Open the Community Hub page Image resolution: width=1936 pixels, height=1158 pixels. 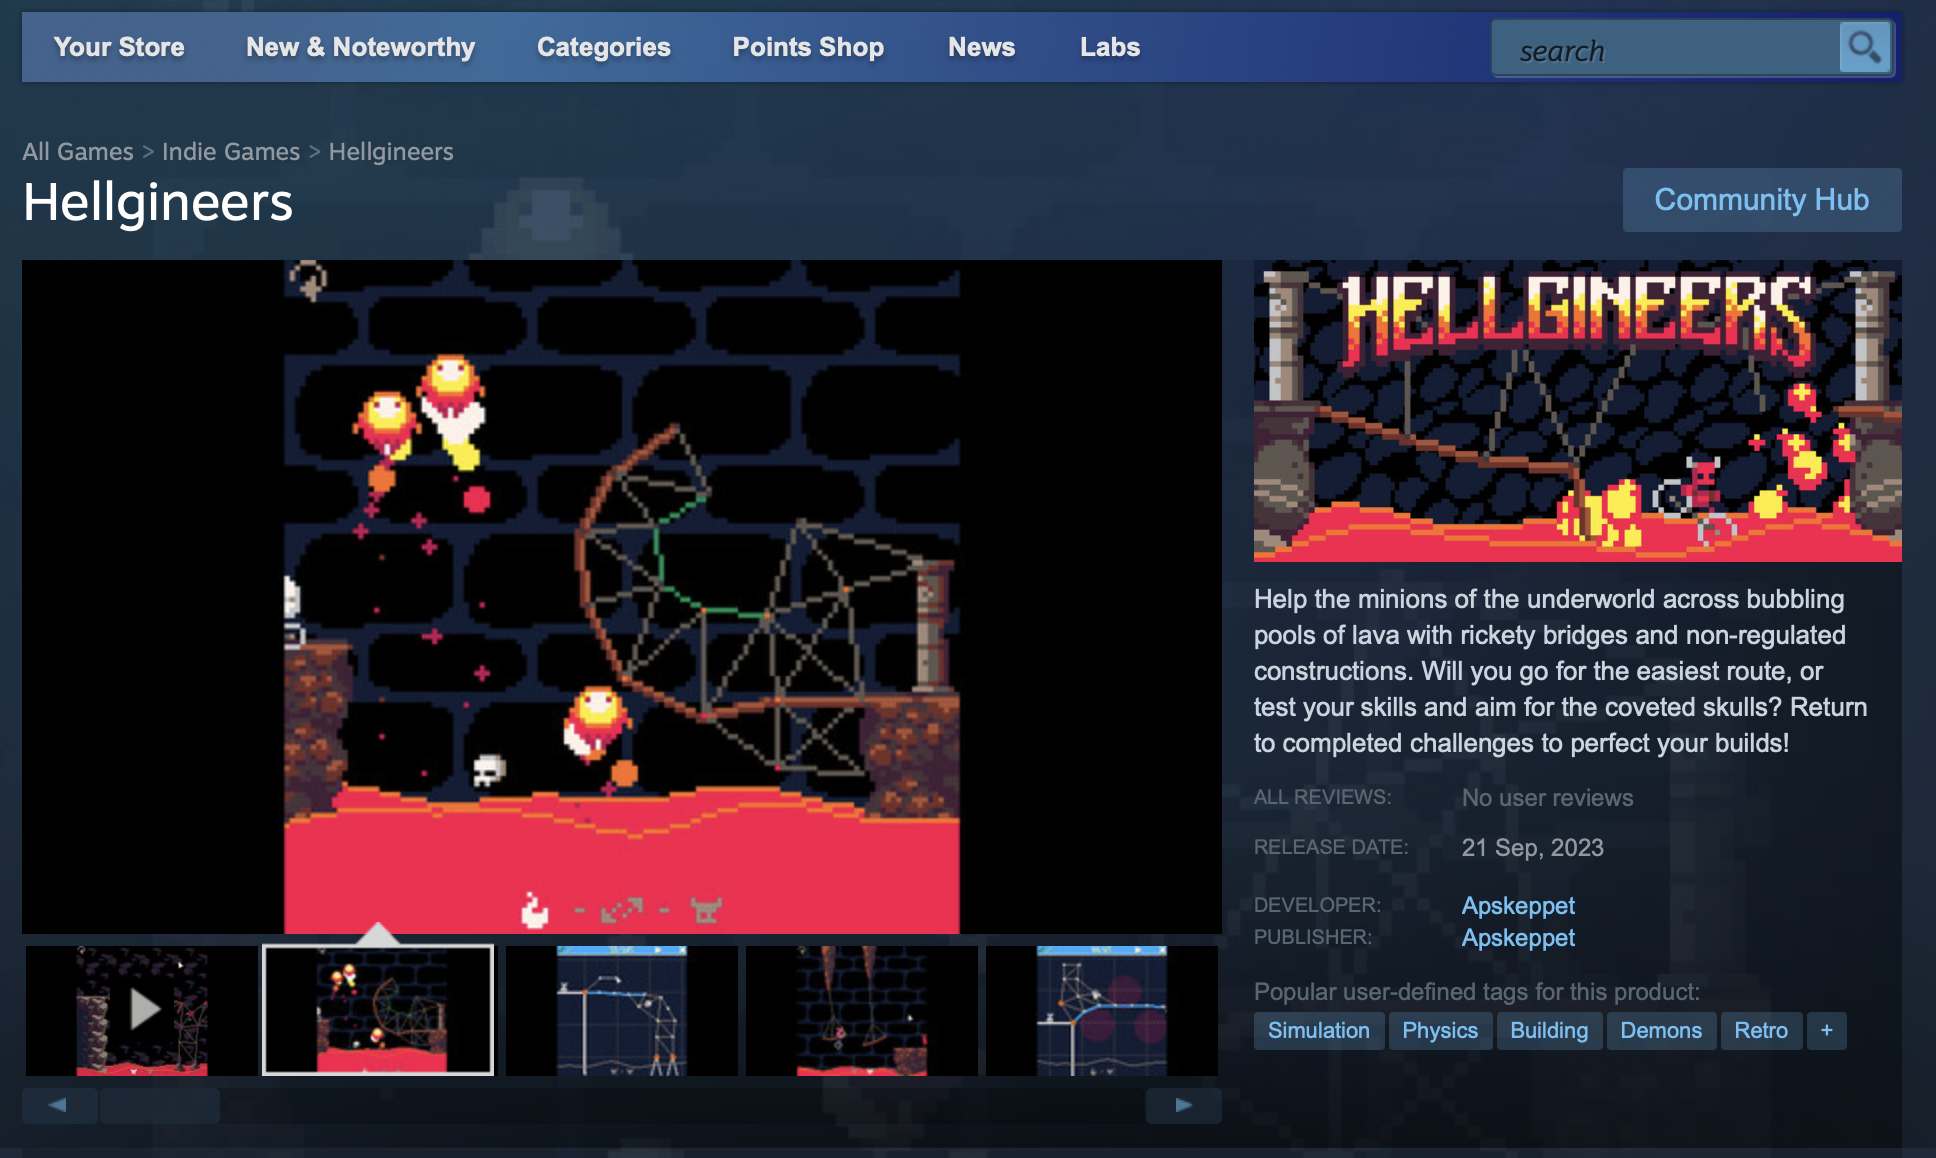[x=1761, y=200]
